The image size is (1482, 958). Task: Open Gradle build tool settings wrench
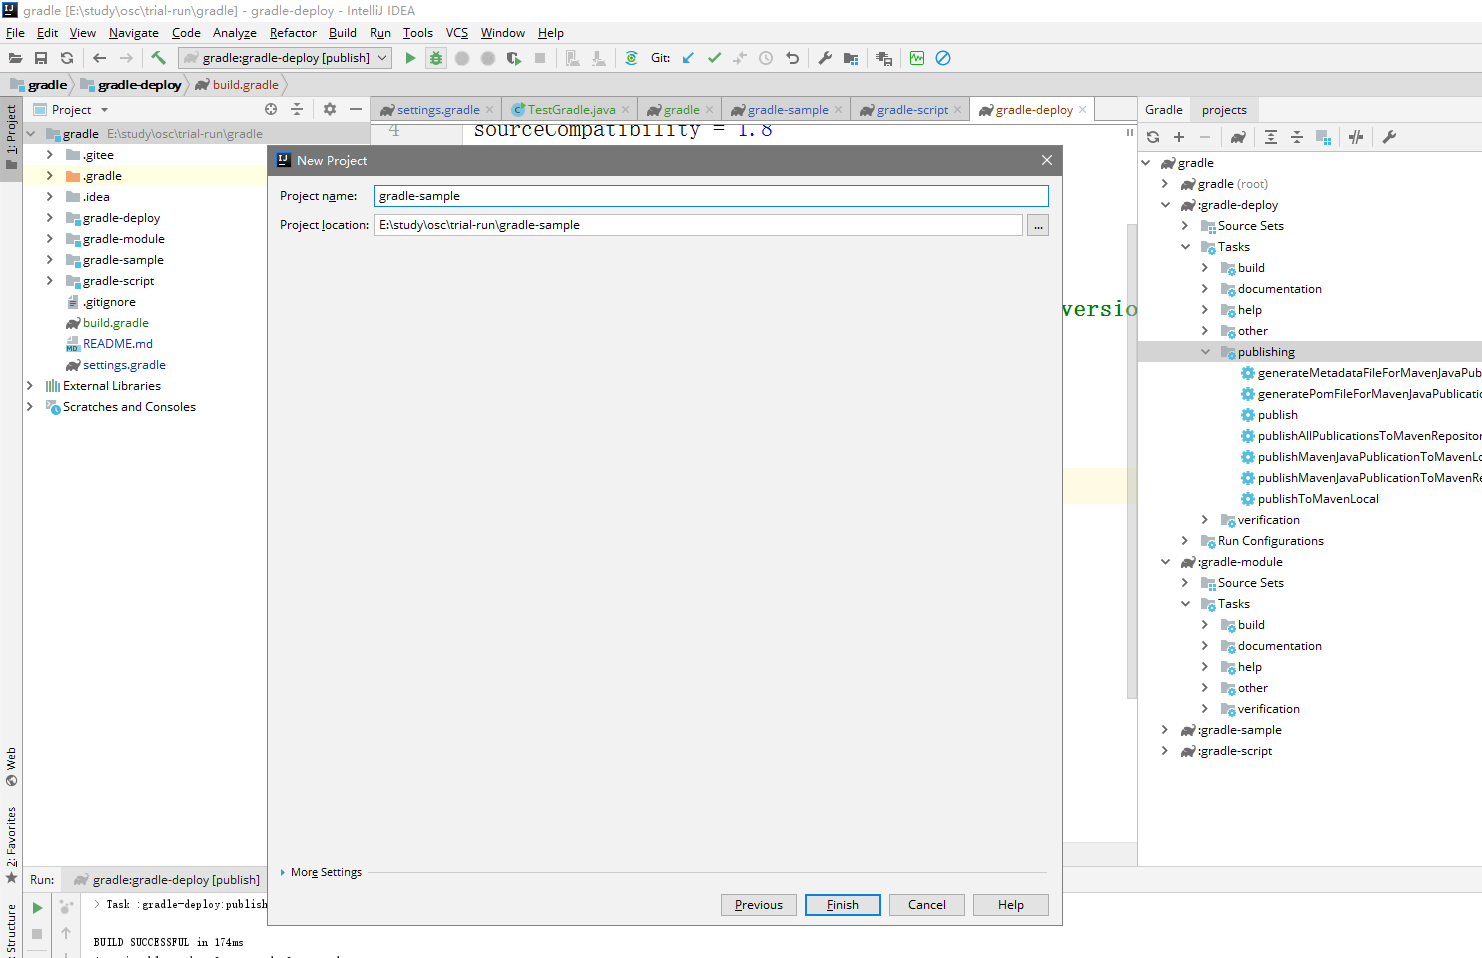(1389, 137)
